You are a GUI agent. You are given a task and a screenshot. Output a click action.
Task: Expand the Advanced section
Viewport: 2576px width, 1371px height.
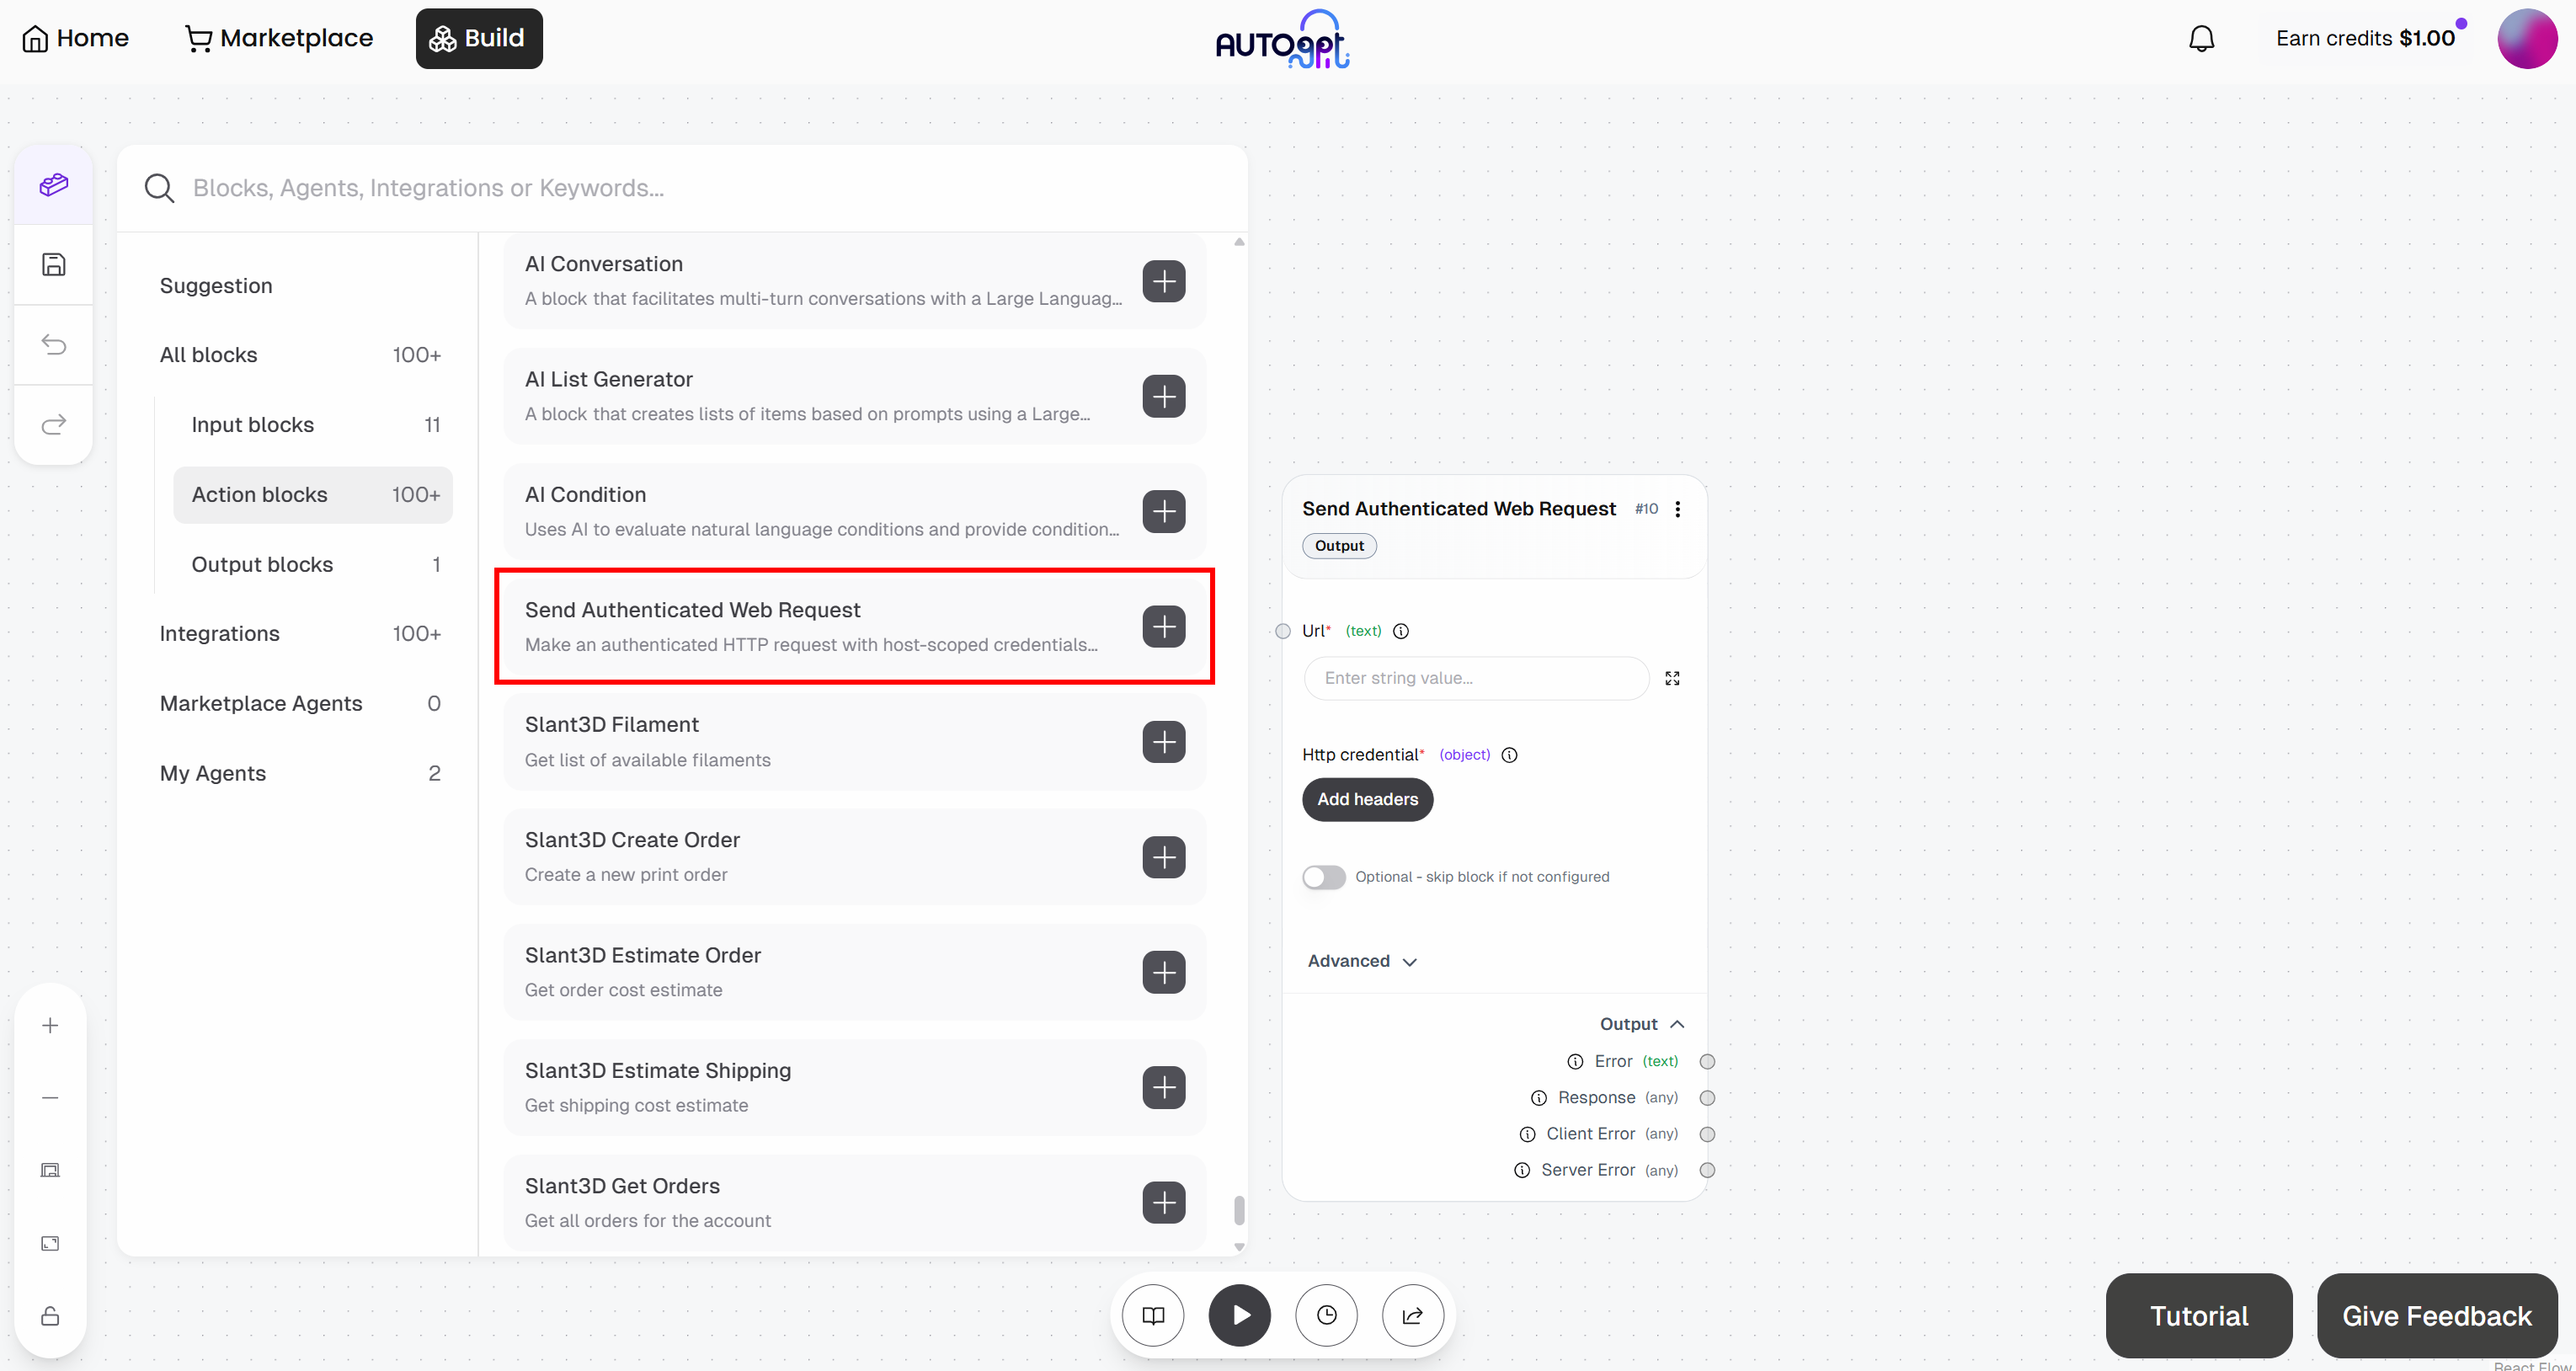[x=1360, y=961]
